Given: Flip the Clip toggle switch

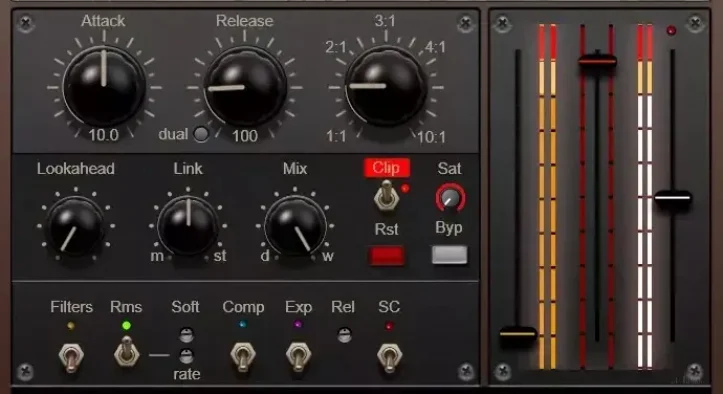Looking at the screenshot, I should point(386,197).
